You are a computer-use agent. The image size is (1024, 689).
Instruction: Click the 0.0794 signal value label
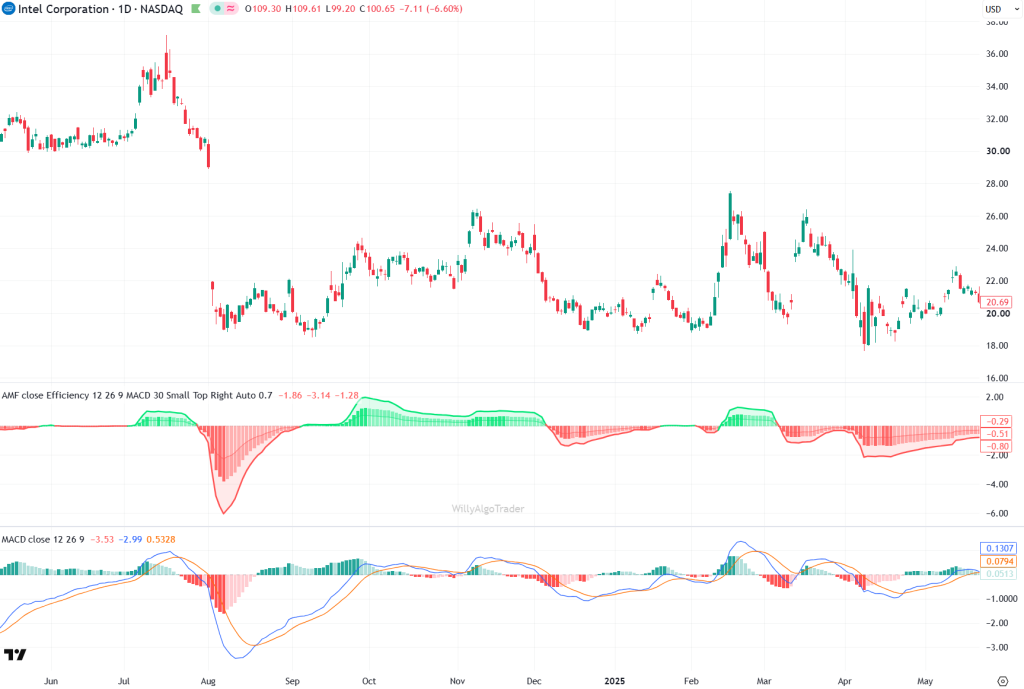click(999, 561)
